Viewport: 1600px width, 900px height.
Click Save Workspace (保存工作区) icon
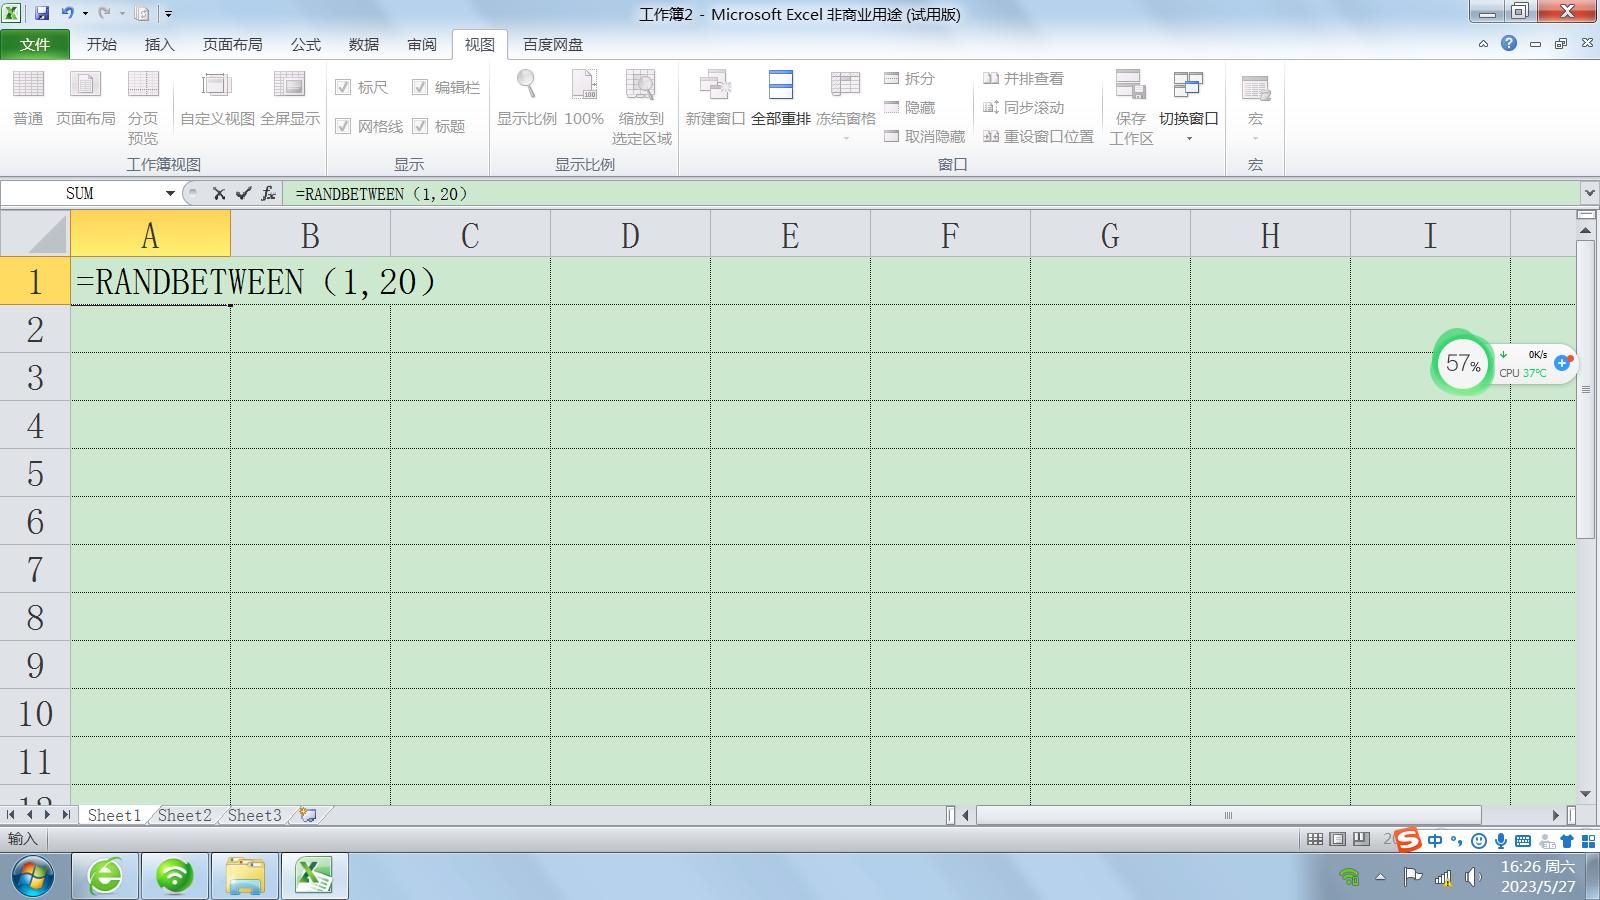point(1130,87)
